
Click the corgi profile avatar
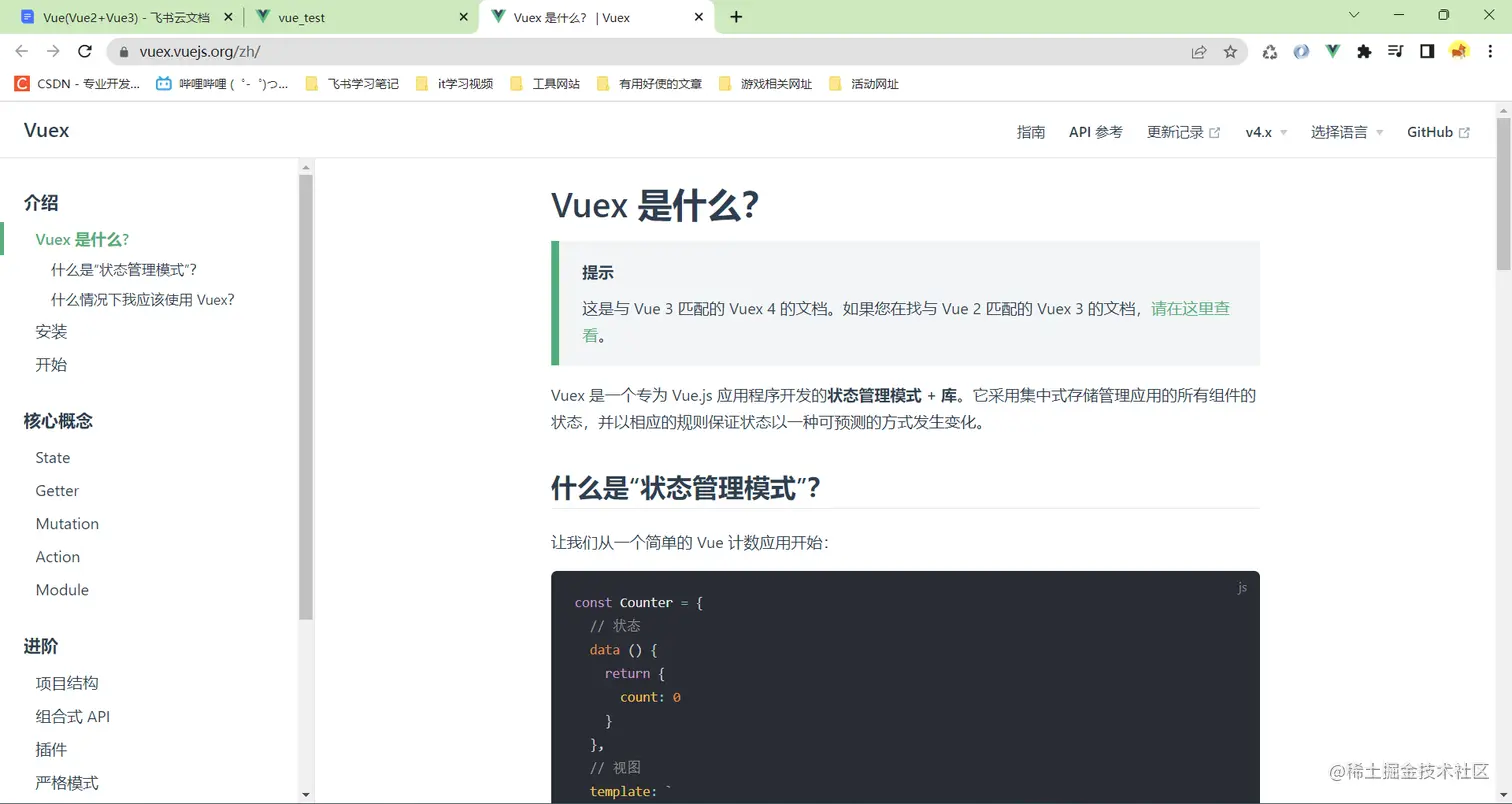1459,52
